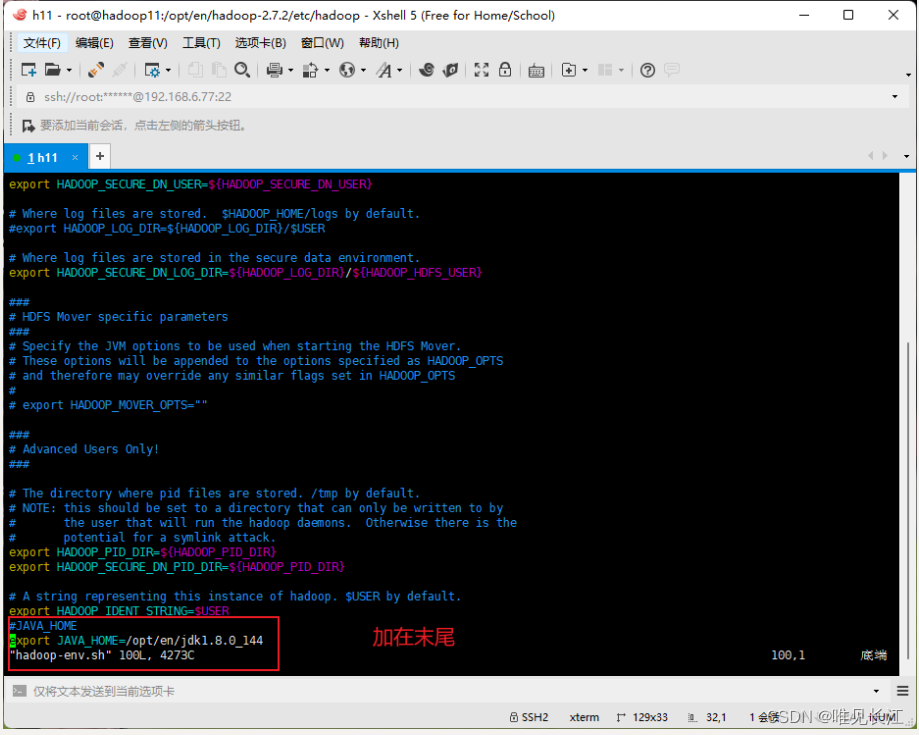
Task: Open the keyboard mapping icon
Action: pyautogui.click(x=536, y=71)
